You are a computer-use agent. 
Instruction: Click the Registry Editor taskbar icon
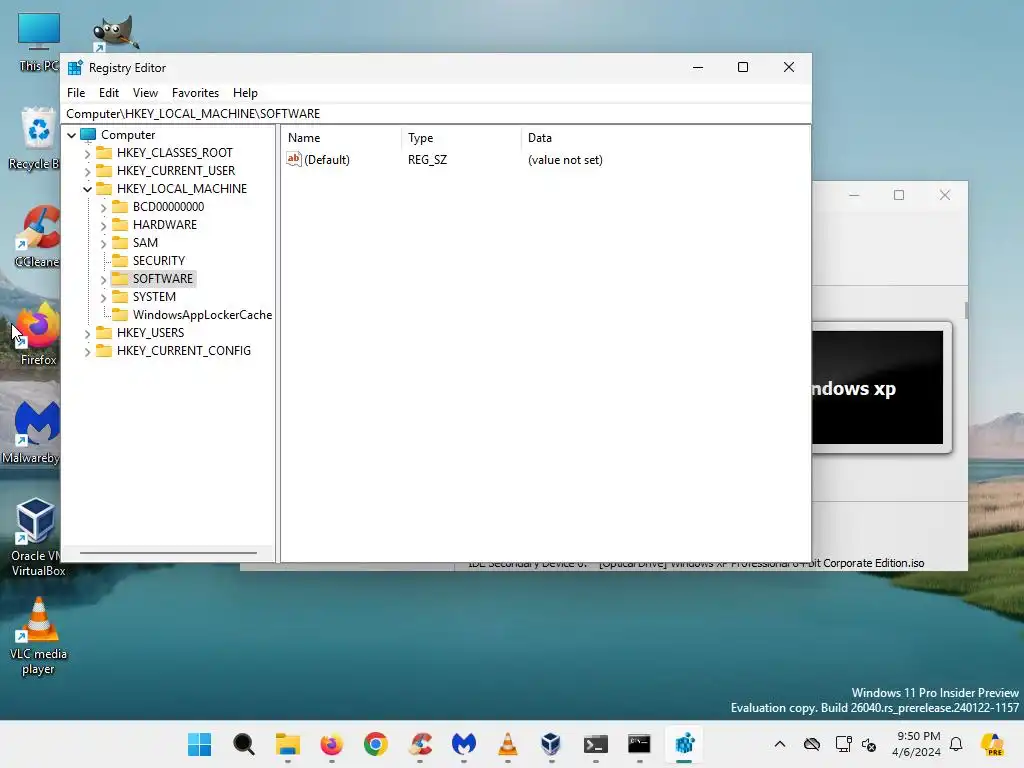(x=684, y=744)
